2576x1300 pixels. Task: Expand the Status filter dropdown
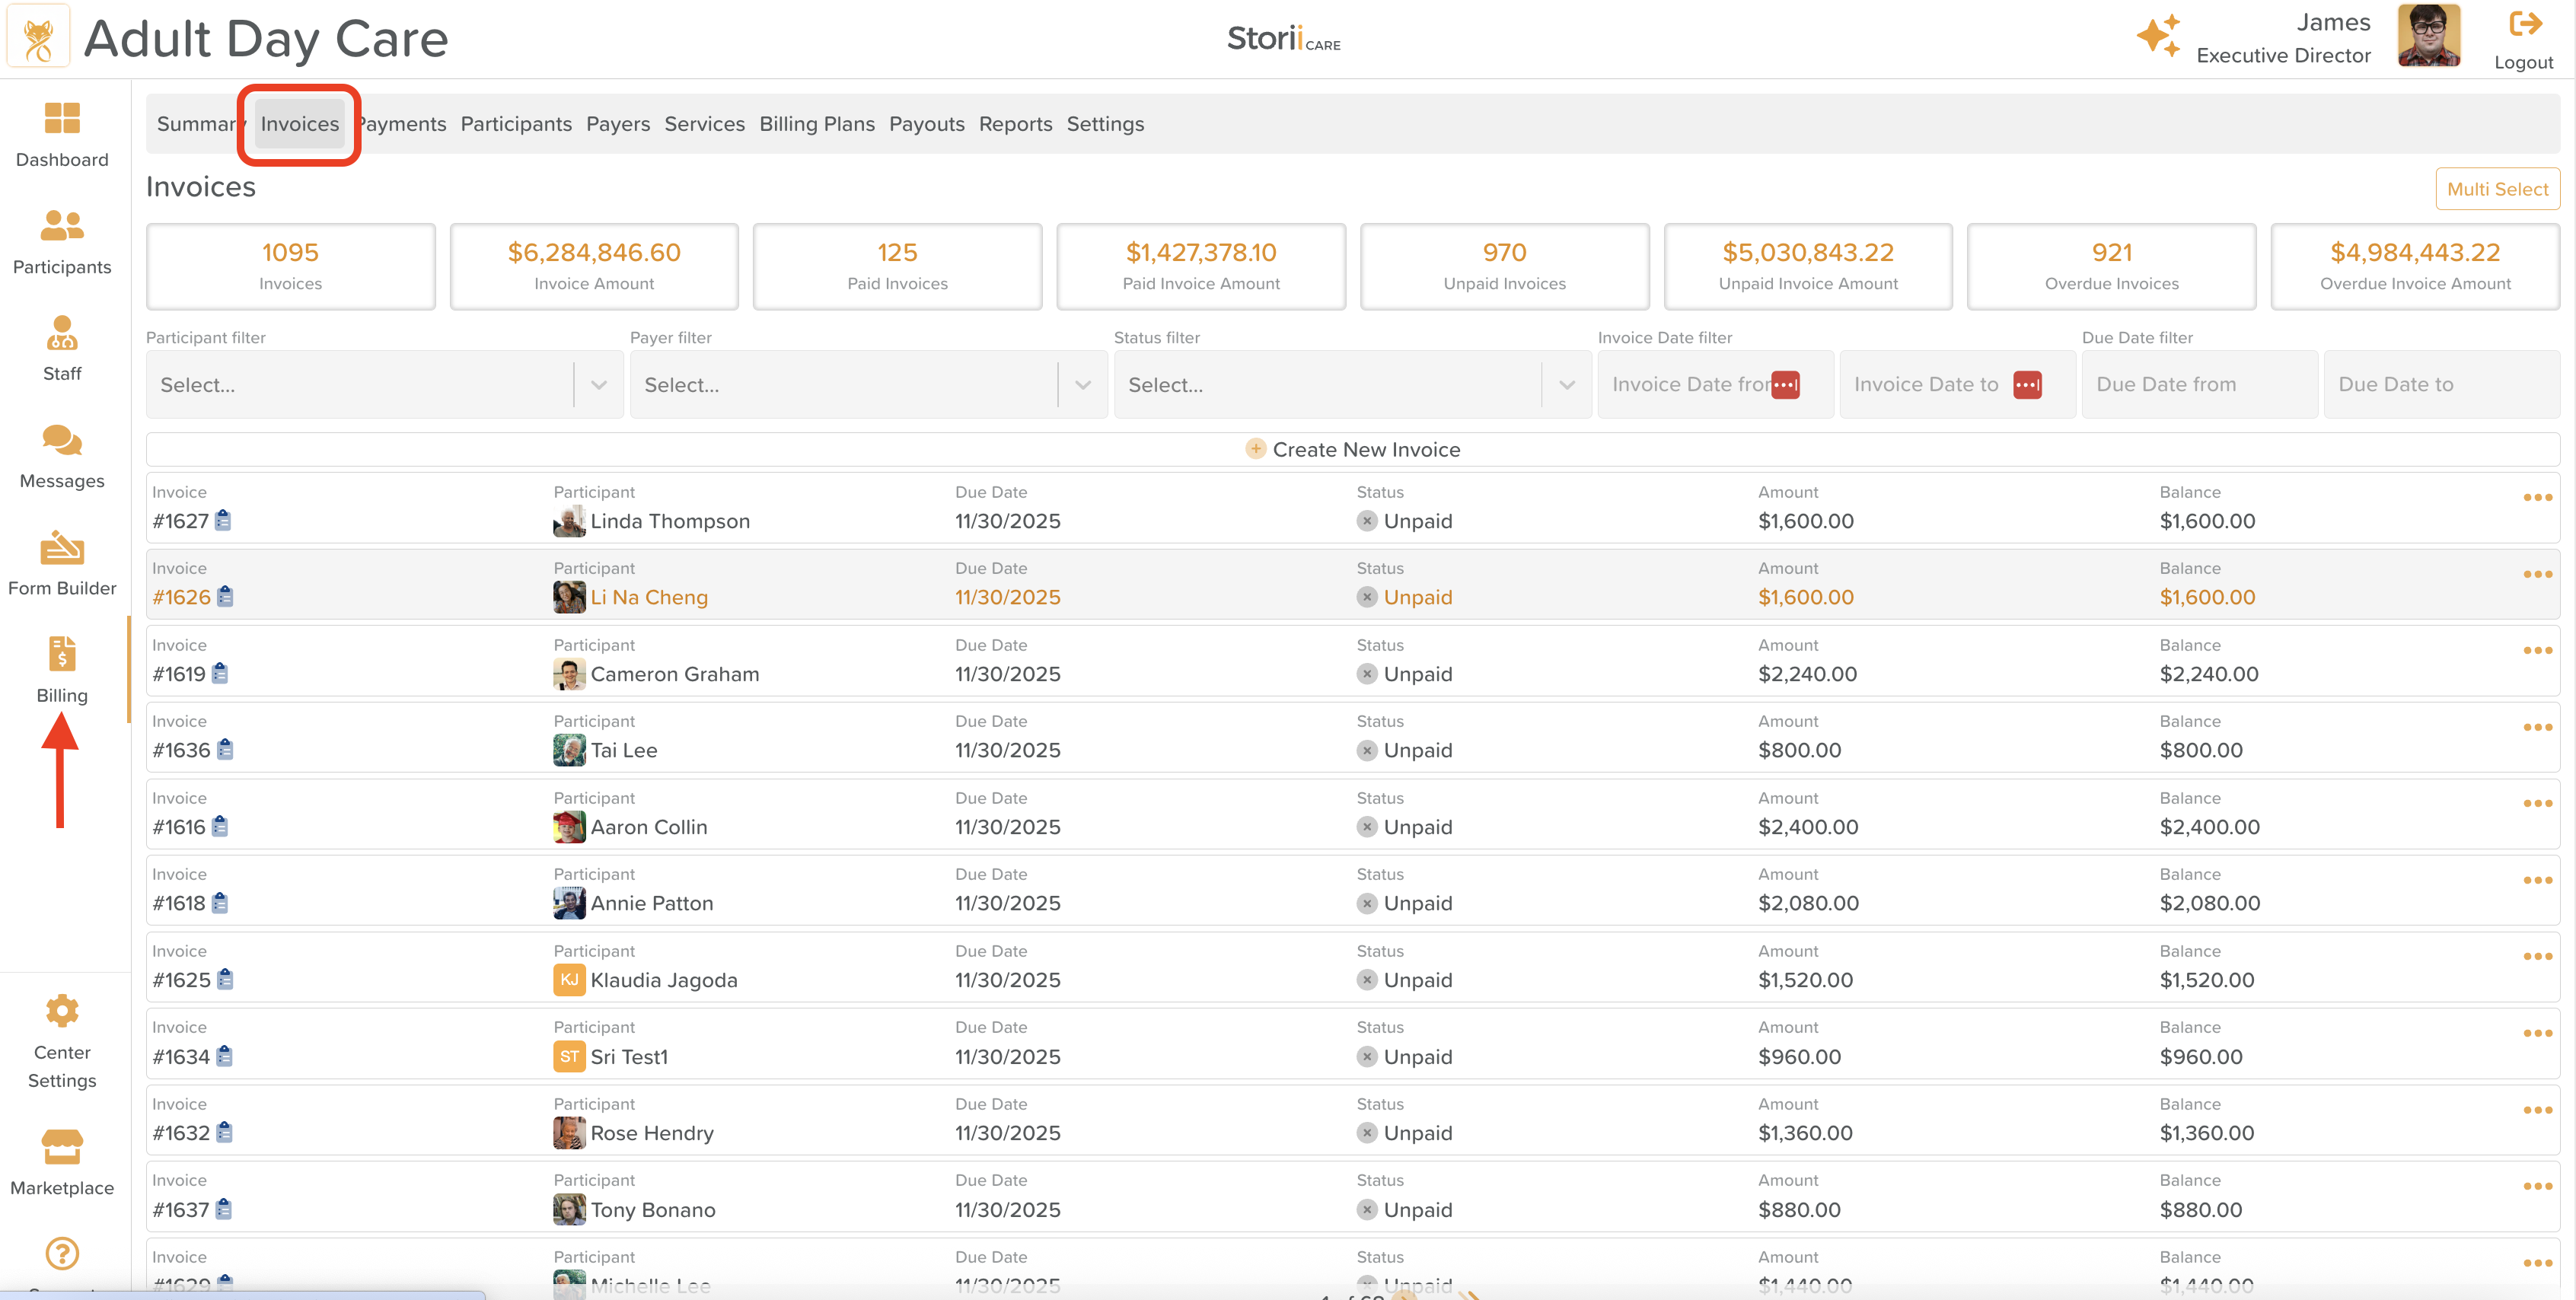pyautogui.click(x=1566, y=385)
